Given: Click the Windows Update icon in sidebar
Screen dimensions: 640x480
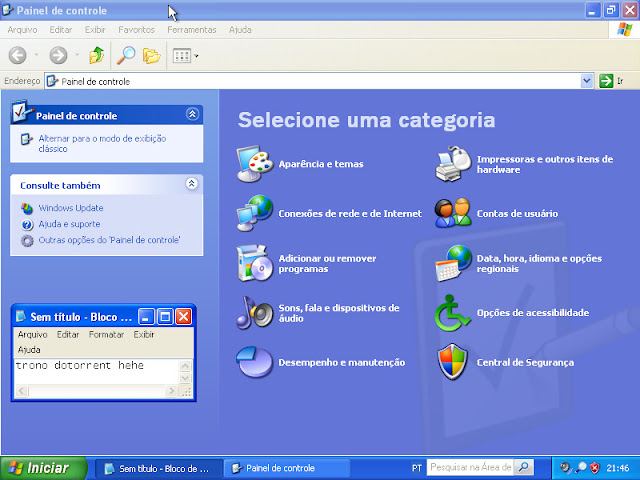Looking at the screenshot, I should click(27, 208).
